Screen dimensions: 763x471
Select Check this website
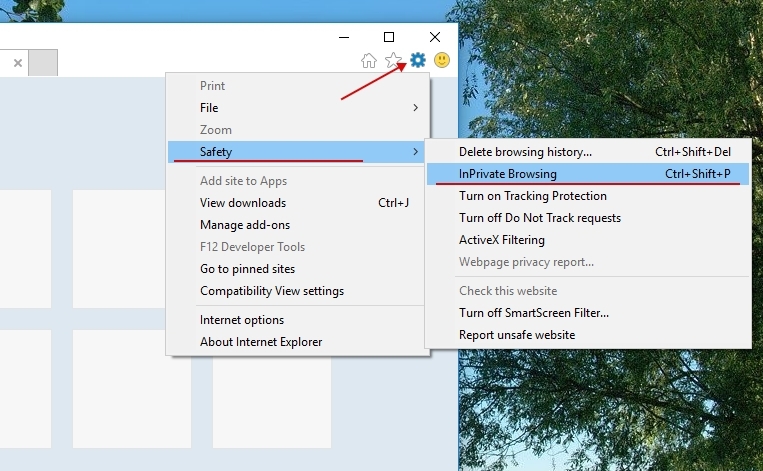pyautogui.click(x=588, y=290)
